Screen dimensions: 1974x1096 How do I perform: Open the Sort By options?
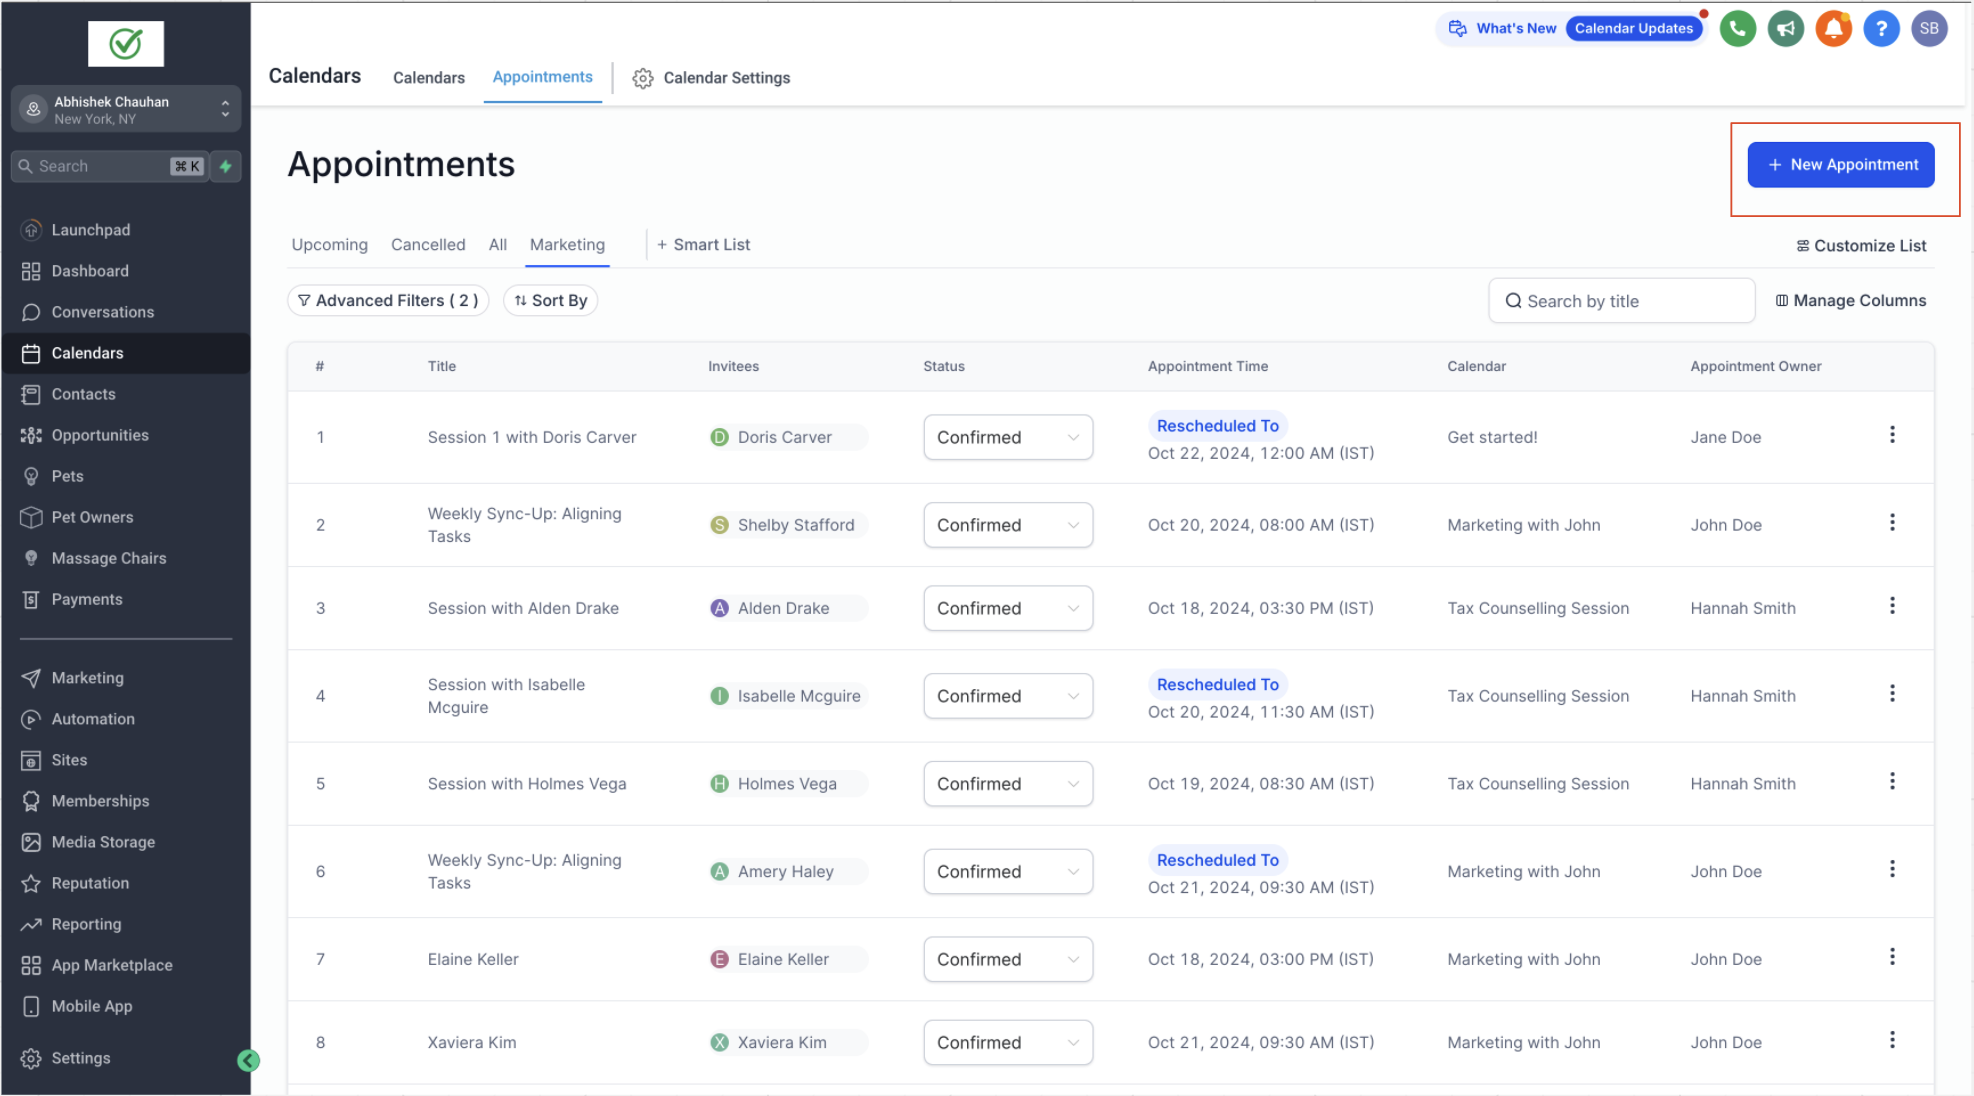click(550, 300)
